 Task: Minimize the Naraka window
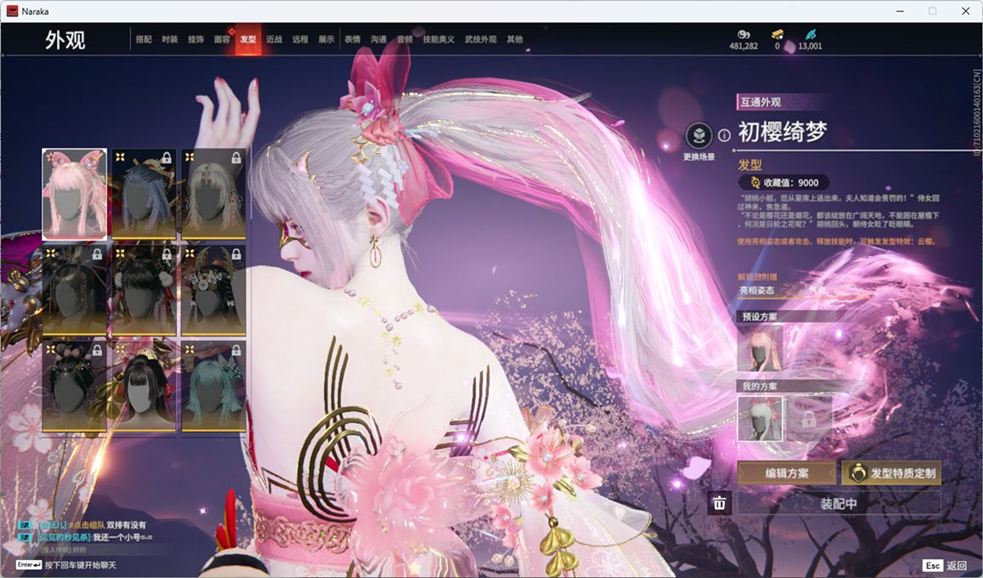coord(900,11)
